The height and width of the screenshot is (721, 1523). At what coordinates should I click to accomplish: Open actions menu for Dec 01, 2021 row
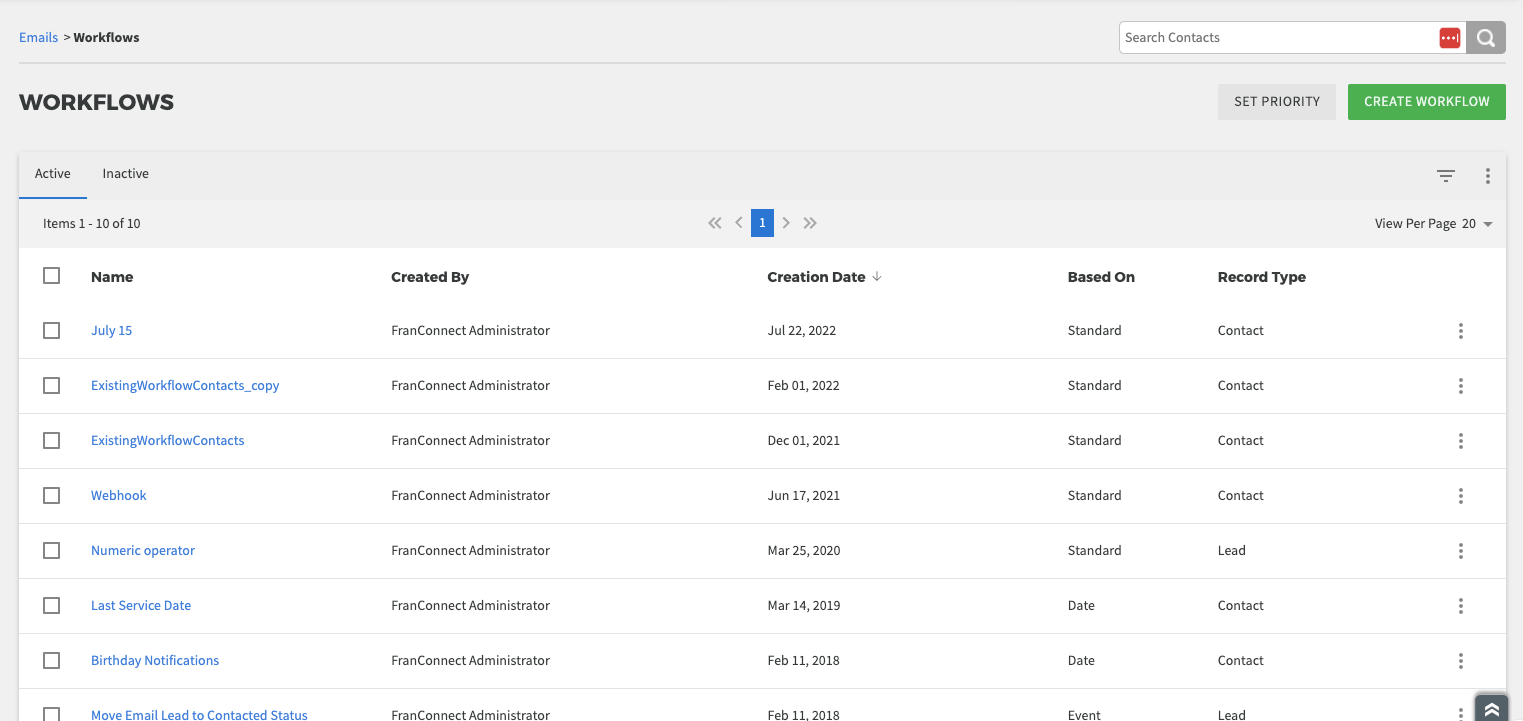[1461, 441]
